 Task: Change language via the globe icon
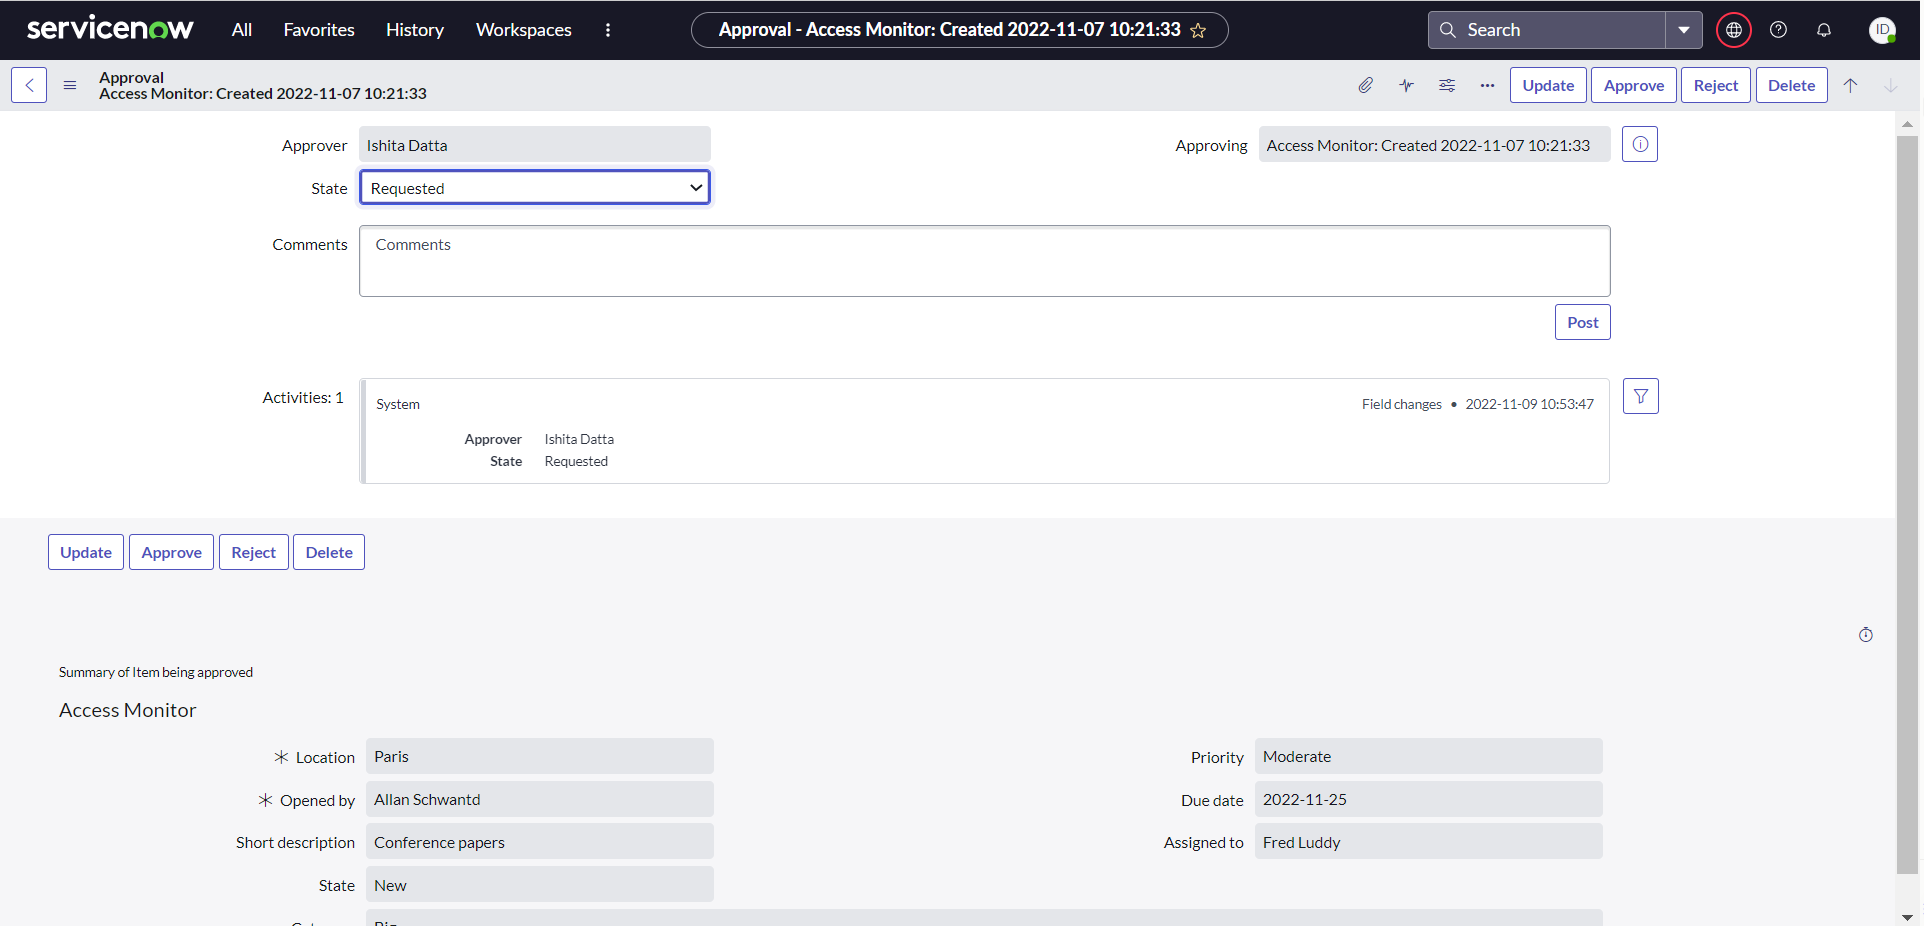pyautogui.click(x=1733, y=30)
